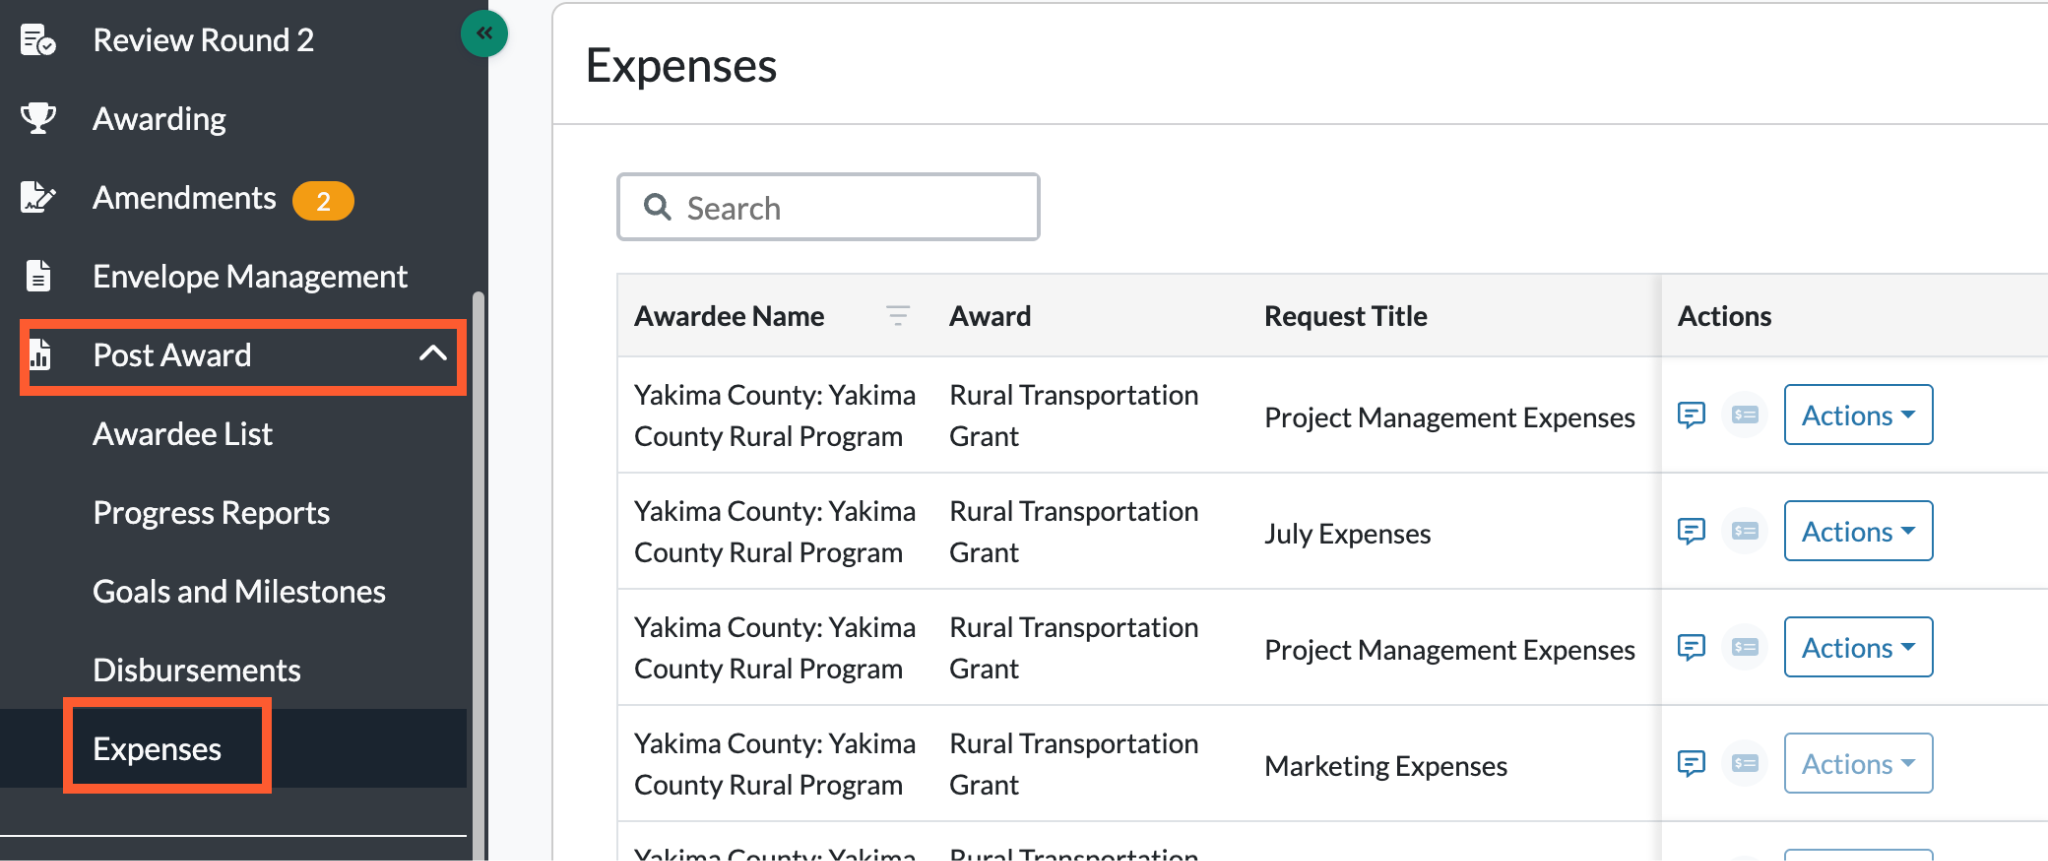Open Actions dropdown for Marketing Expenses
The width and height of the screenshot is (2048, 861).
pos(1858,763)
